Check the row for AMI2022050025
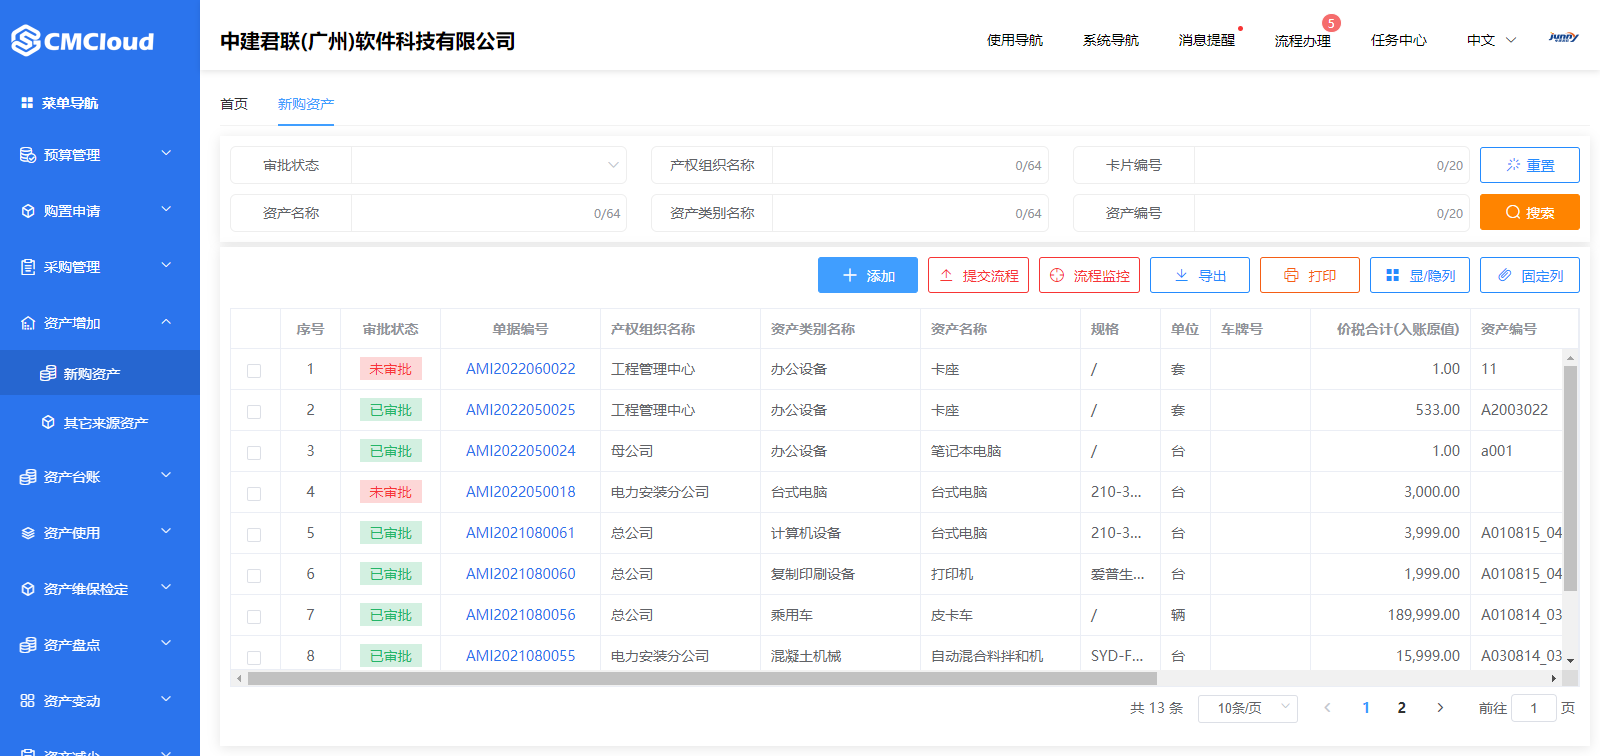 254,412
